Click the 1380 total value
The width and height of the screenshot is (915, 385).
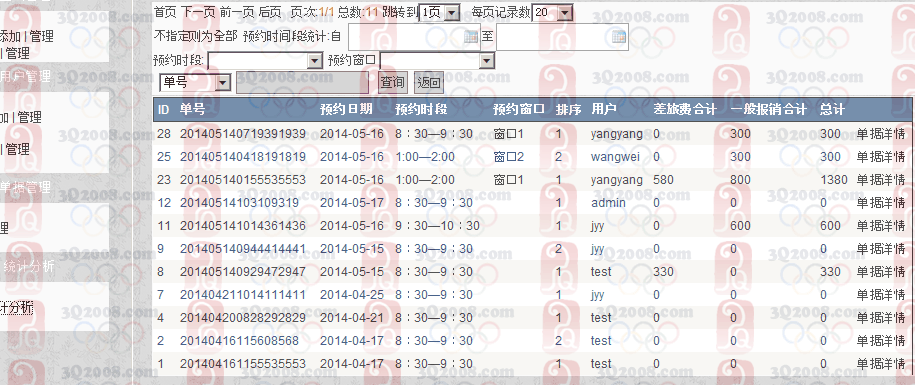(x=833, y=180)
